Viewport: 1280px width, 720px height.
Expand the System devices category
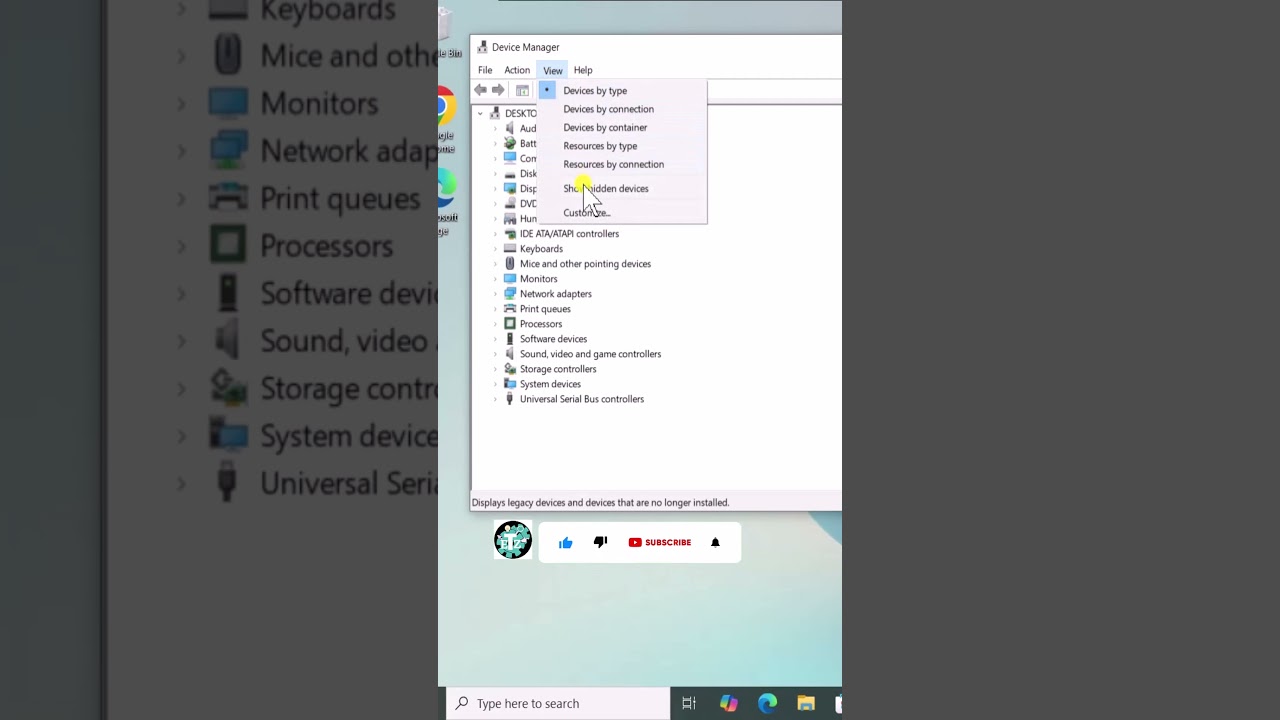(x=495, y=383)
